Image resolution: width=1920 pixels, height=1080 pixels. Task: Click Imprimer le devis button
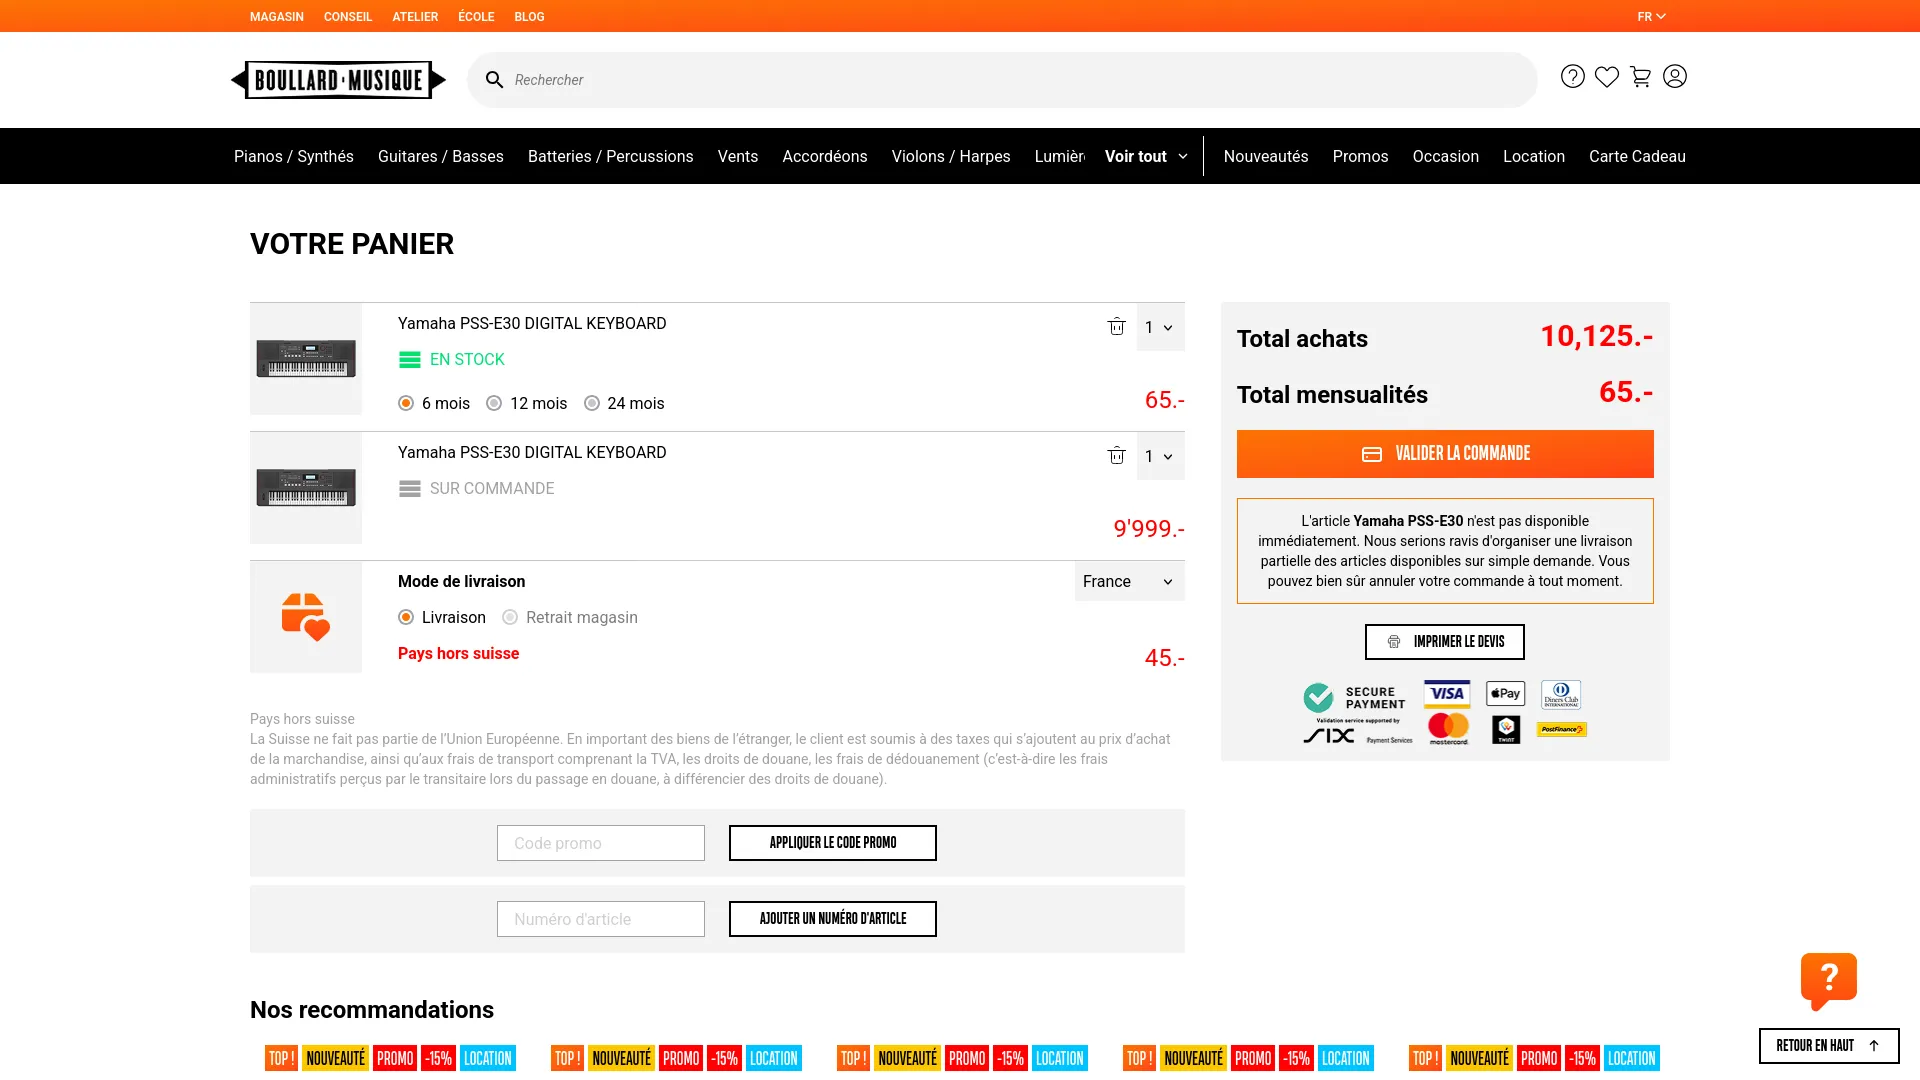pyautogui.click(x=1445, y=642)
